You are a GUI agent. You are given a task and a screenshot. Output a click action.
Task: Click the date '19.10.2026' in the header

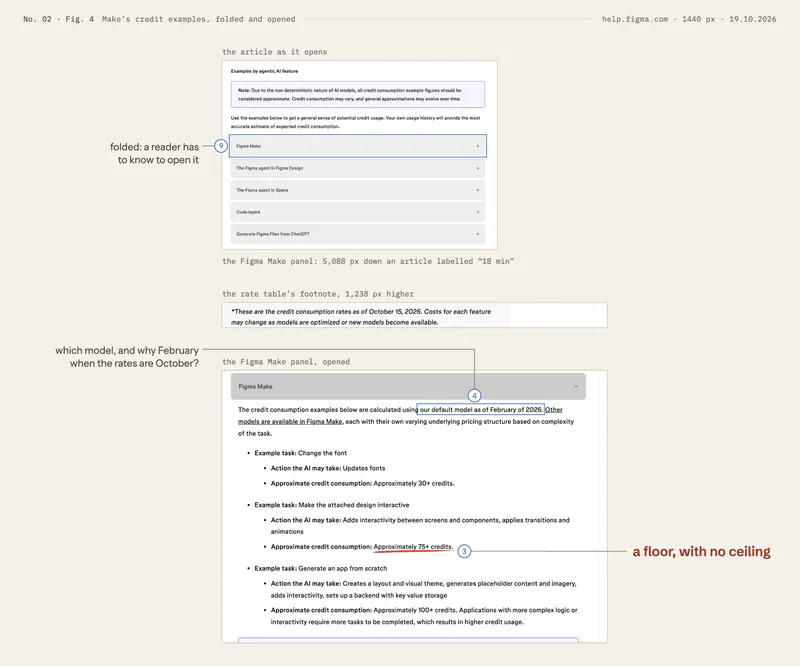[753, 19]
